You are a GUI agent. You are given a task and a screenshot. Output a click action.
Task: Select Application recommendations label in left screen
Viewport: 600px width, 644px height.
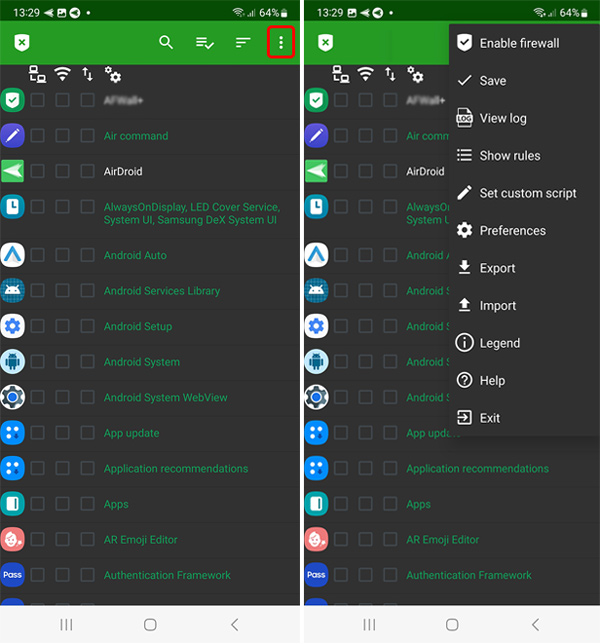[176, 469]
